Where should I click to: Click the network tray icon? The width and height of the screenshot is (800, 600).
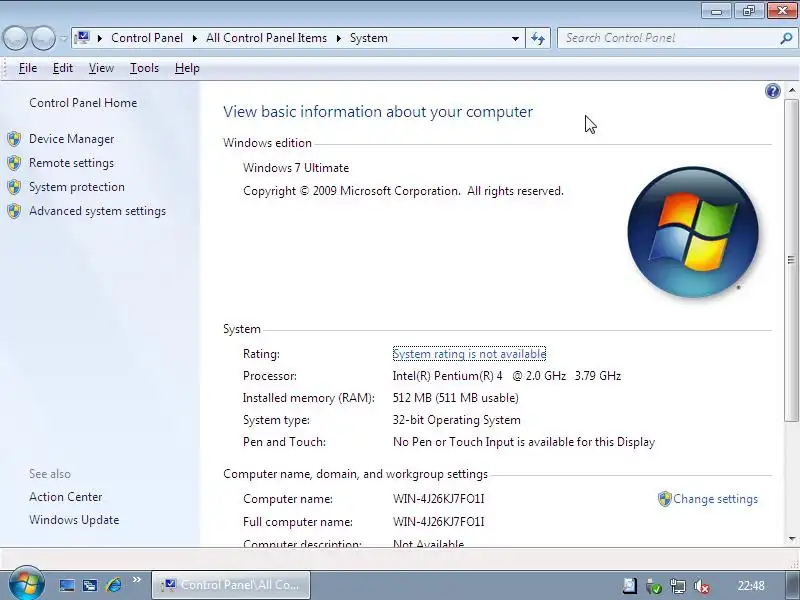click(678, 586)
